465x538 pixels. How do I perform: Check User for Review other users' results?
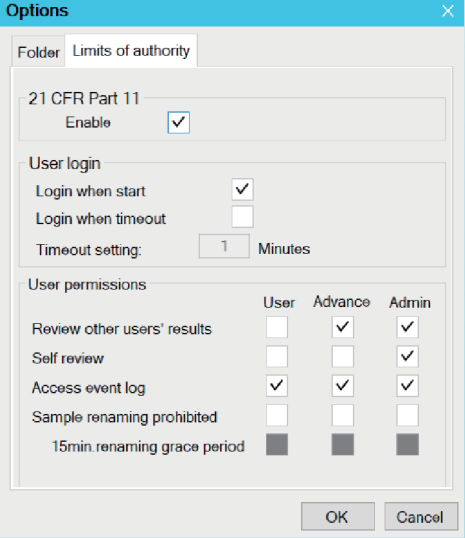coord(277,327)
